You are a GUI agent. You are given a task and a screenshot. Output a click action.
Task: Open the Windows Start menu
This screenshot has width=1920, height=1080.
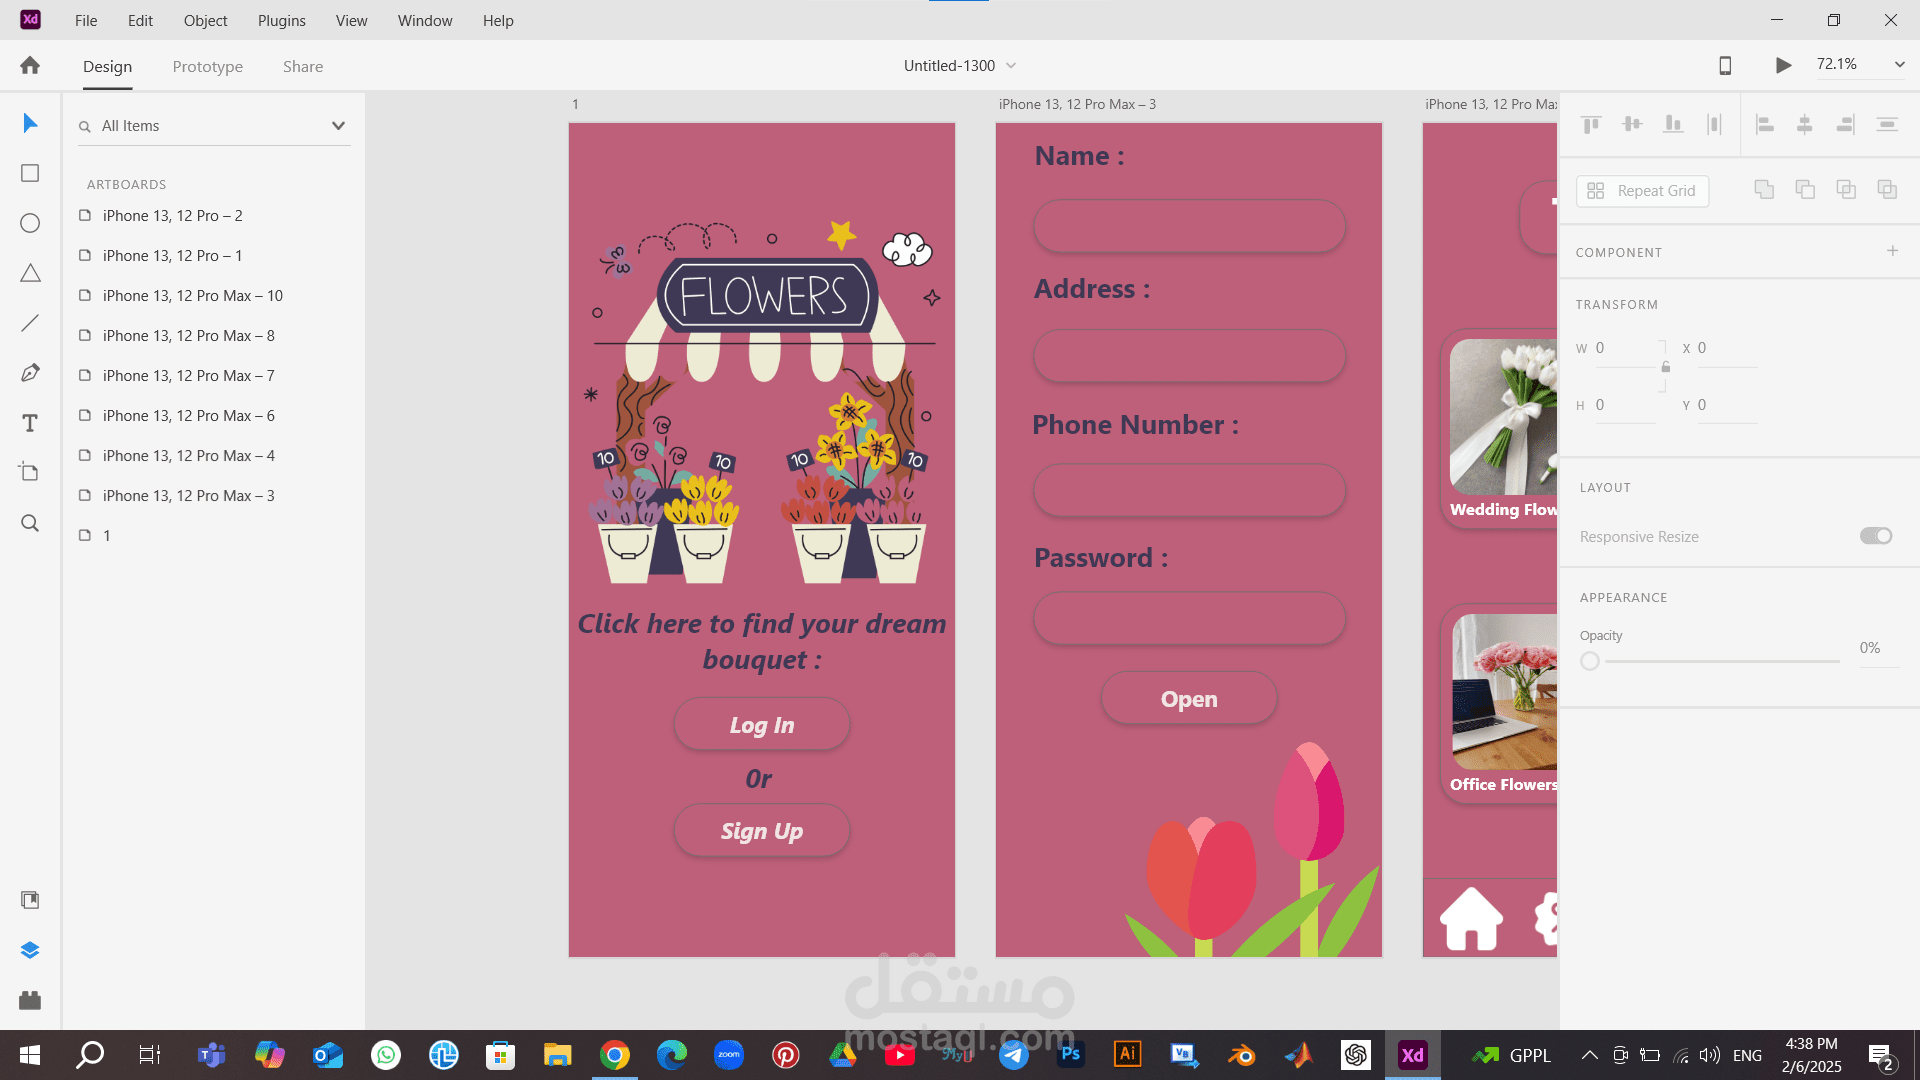30,1054
